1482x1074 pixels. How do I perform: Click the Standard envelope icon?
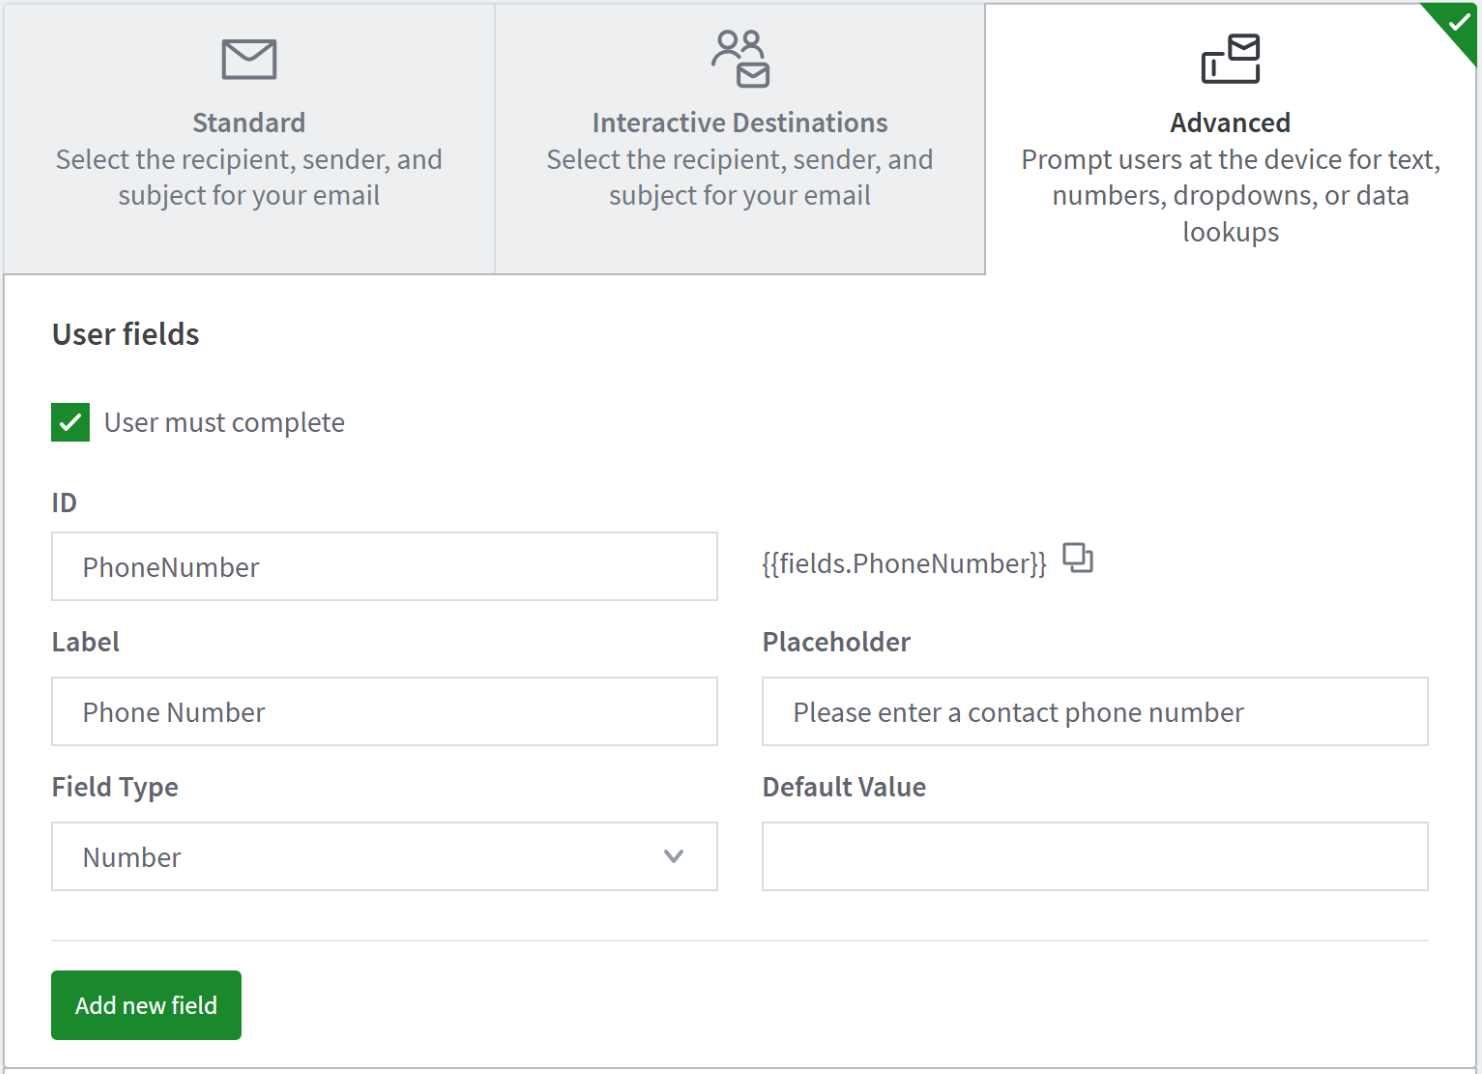(249, 60)
